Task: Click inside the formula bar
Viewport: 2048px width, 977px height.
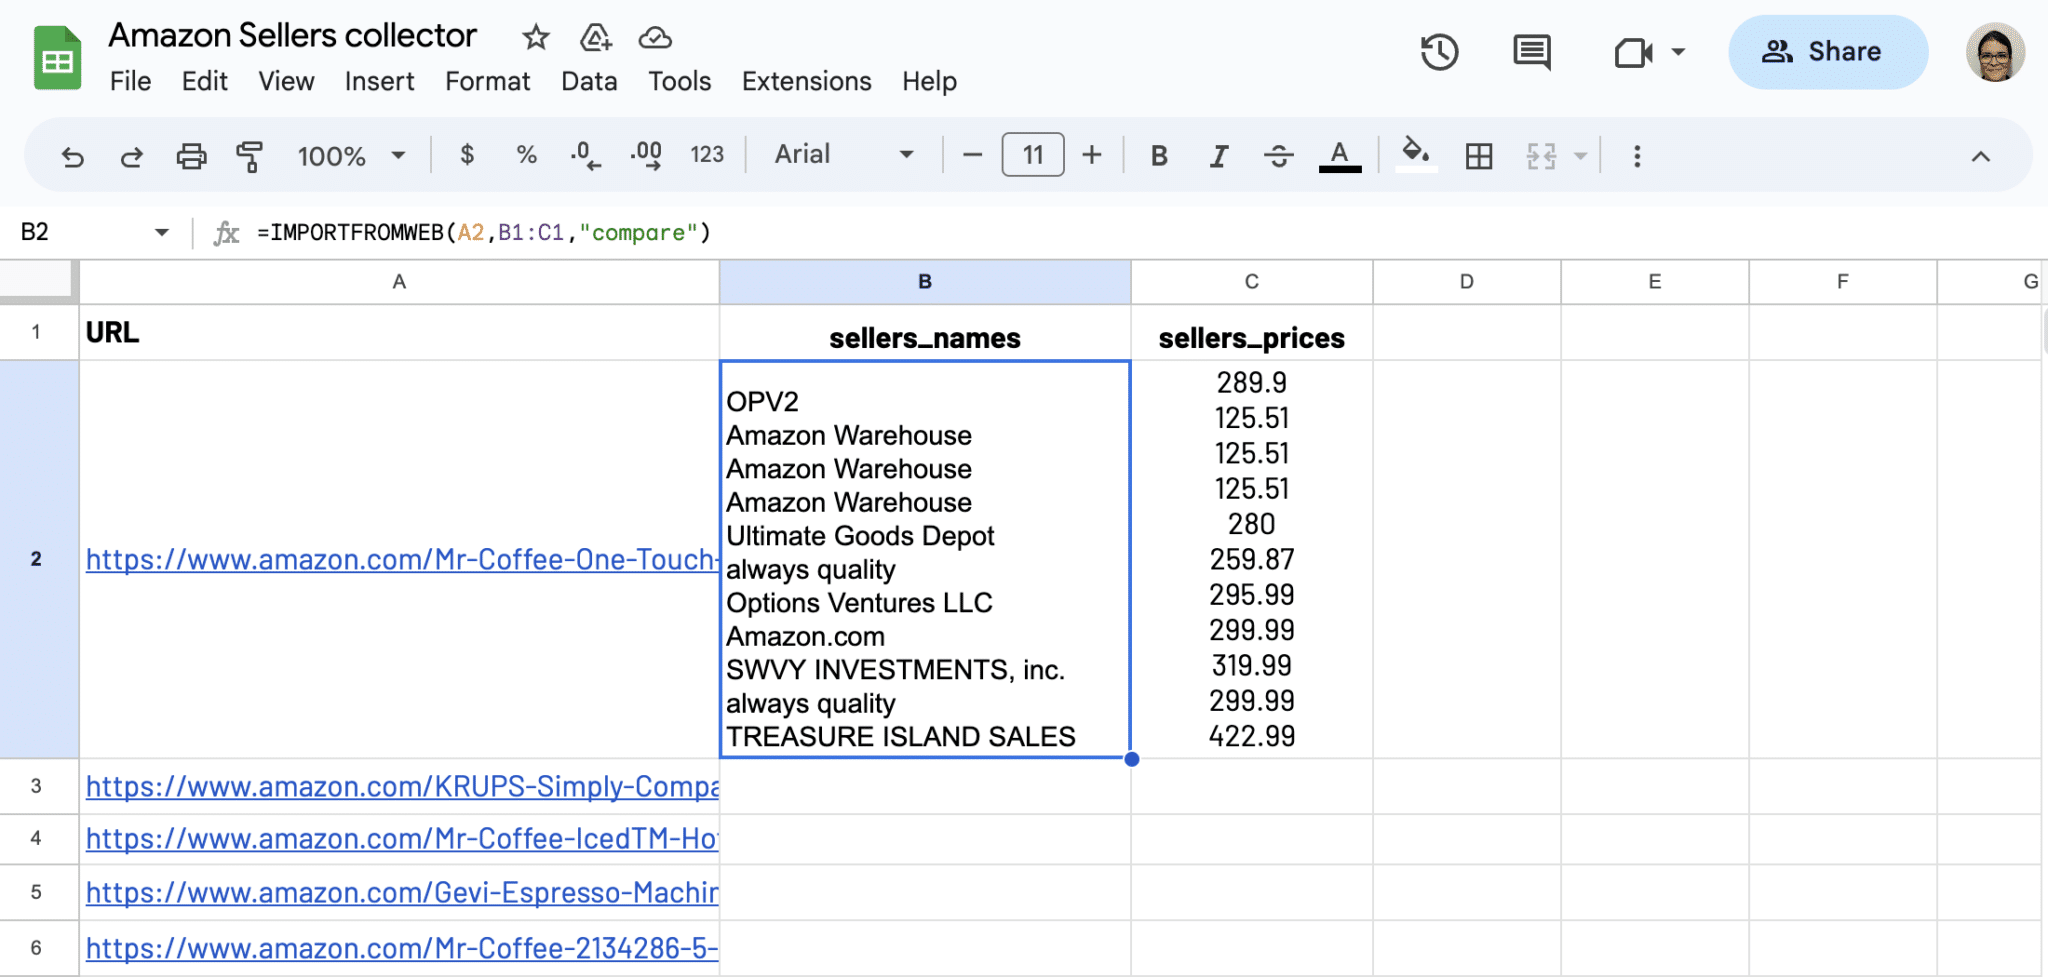Action: pyautogui.click(x=800, y=232)
